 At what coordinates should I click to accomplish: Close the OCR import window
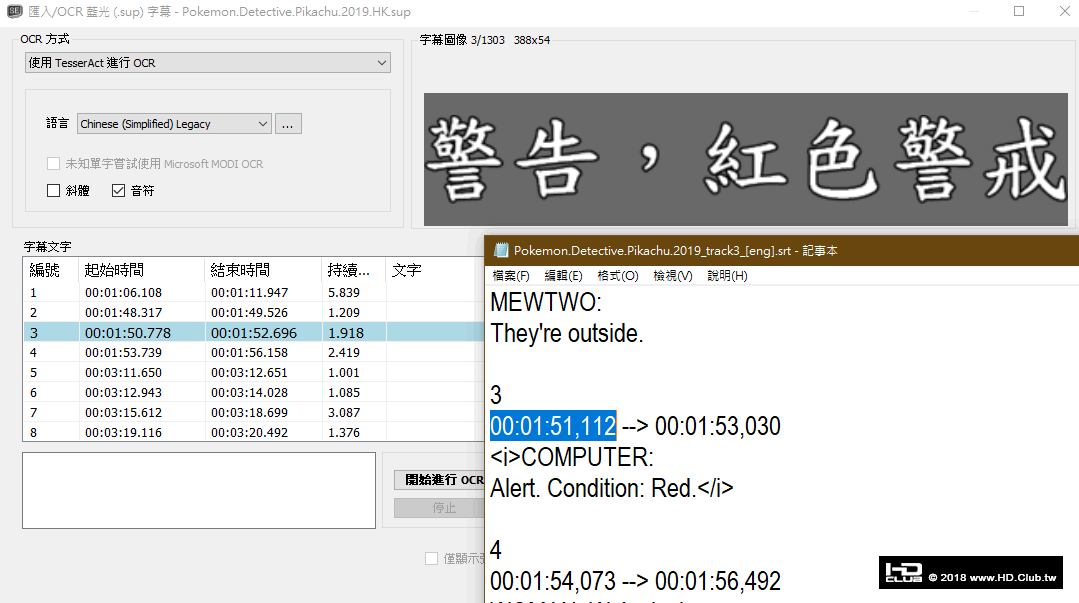coord(1065,11)
